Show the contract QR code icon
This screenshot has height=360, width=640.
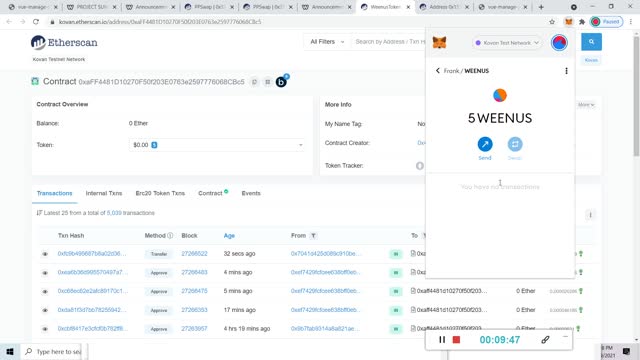click(268, 82)
